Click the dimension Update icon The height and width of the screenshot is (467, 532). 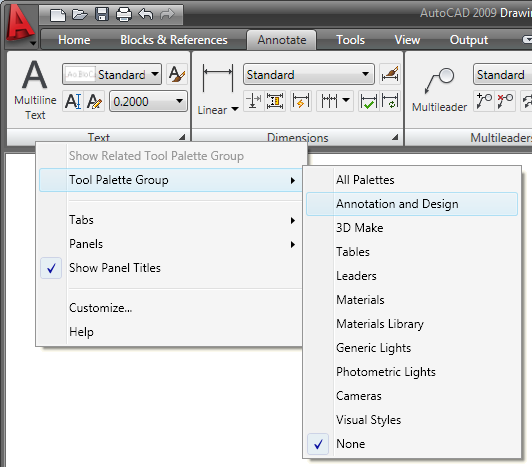390,101
